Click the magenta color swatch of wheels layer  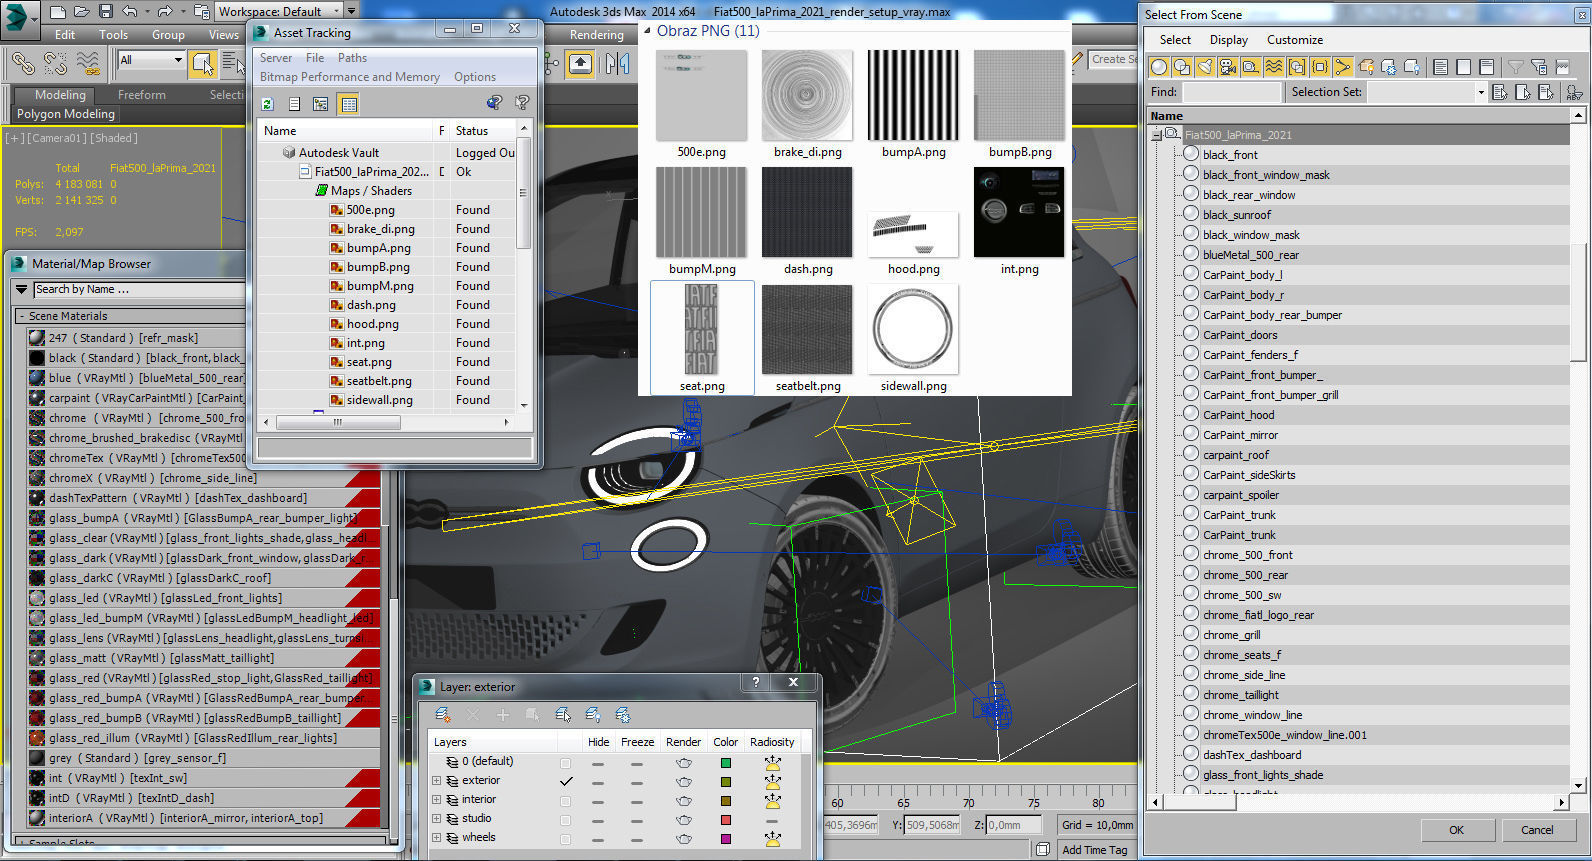(726, 838)
